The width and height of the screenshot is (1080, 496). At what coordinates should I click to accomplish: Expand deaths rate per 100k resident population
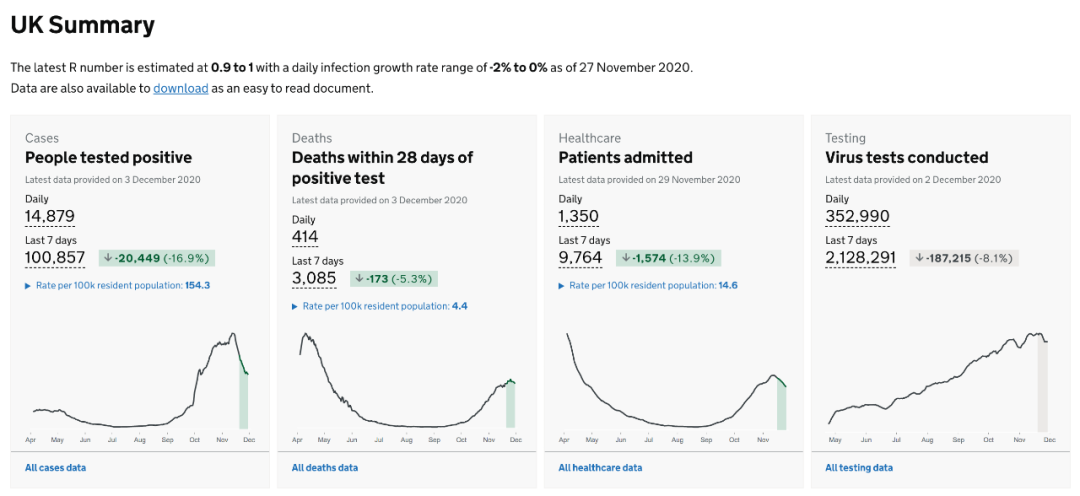click(x=379, y=306)
